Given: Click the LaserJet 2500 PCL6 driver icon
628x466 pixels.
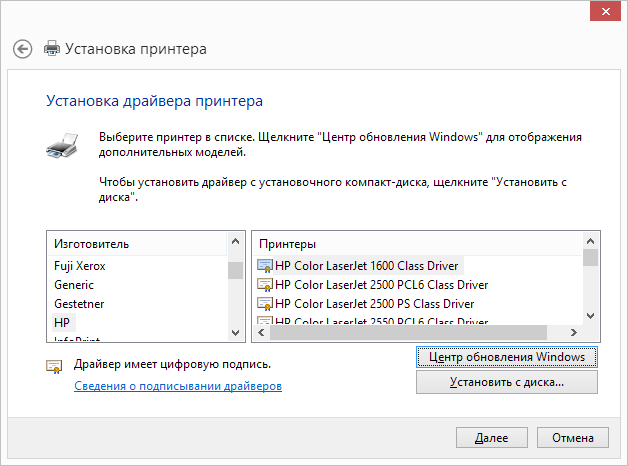Looking at the screenshot, I should click(x=265, y=285).
